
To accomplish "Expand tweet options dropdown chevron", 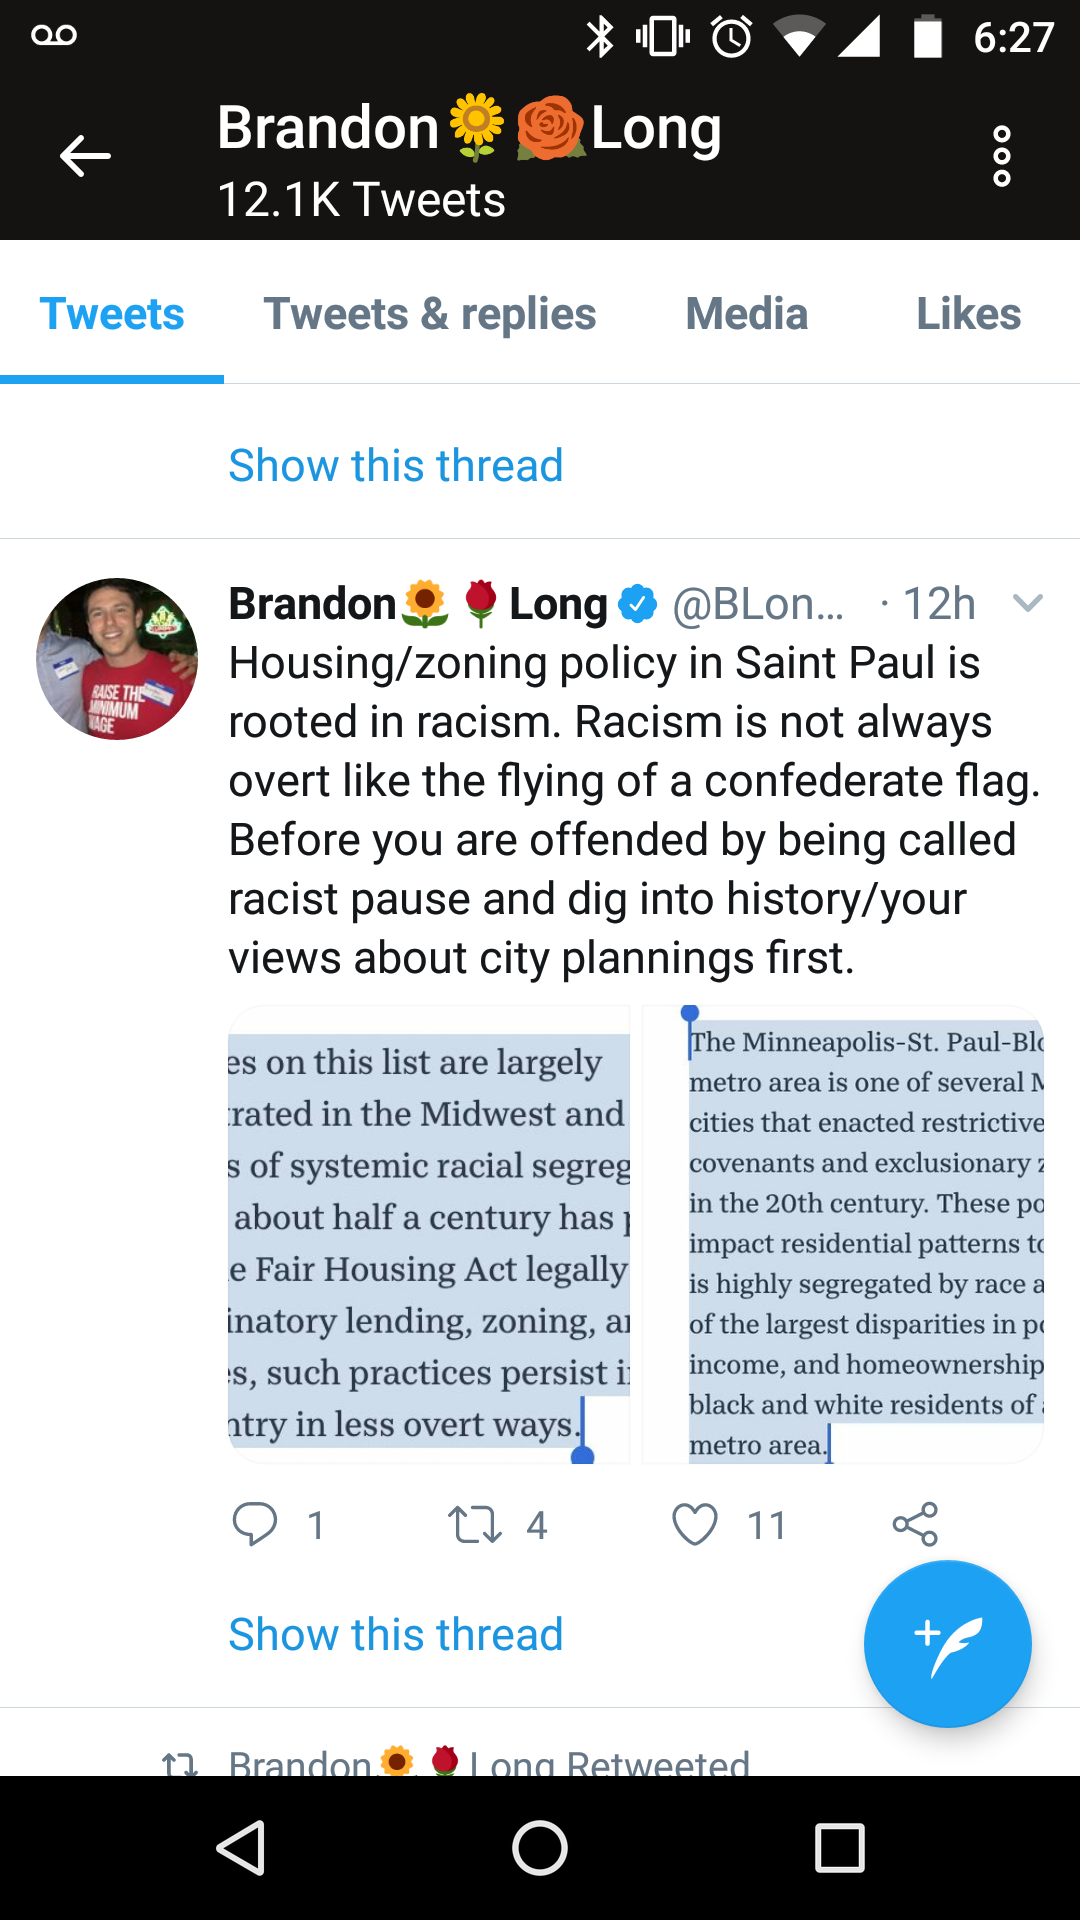I will pyautogui.click(x=1028, y=602).
